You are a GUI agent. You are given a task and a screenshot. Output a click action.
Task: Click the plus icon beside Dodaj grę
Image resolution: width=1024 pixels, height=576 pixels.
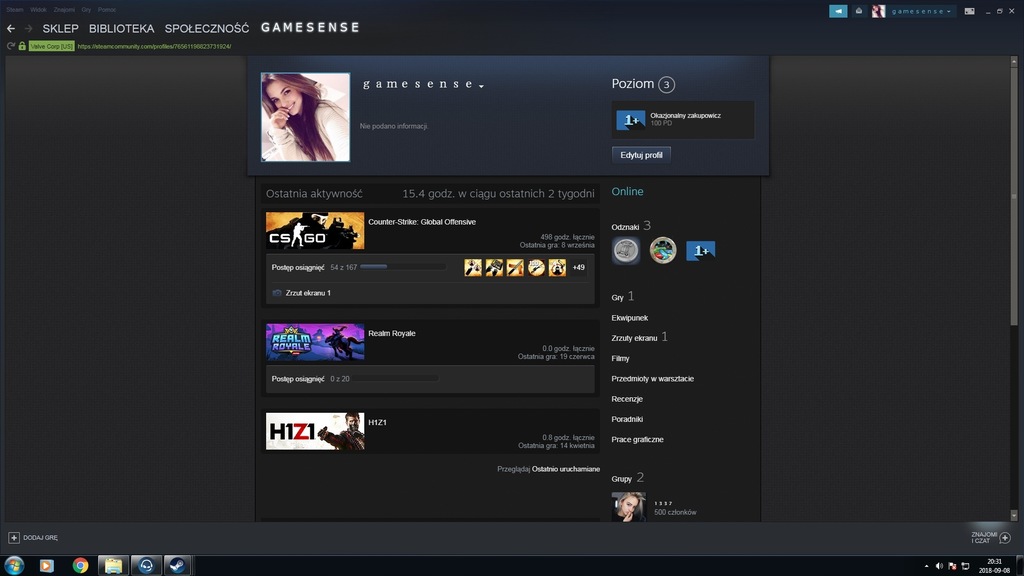click(x=14, y=538)
